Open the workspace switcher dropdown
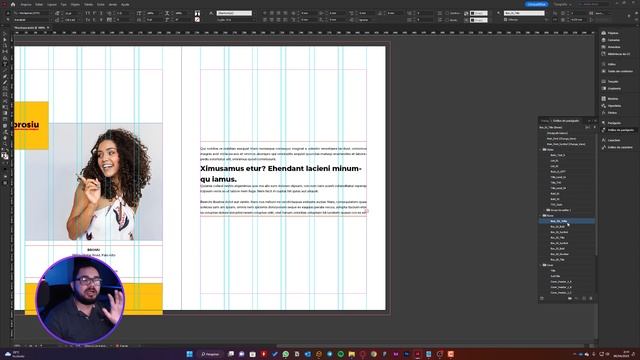640x360 pixels. coord(563,4)
